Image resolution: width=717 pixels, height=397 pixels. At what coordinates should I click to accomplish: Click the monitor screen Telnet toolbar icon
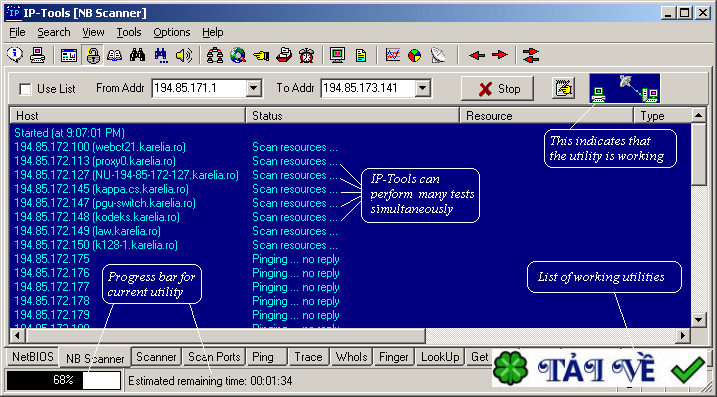coord(337,55)
